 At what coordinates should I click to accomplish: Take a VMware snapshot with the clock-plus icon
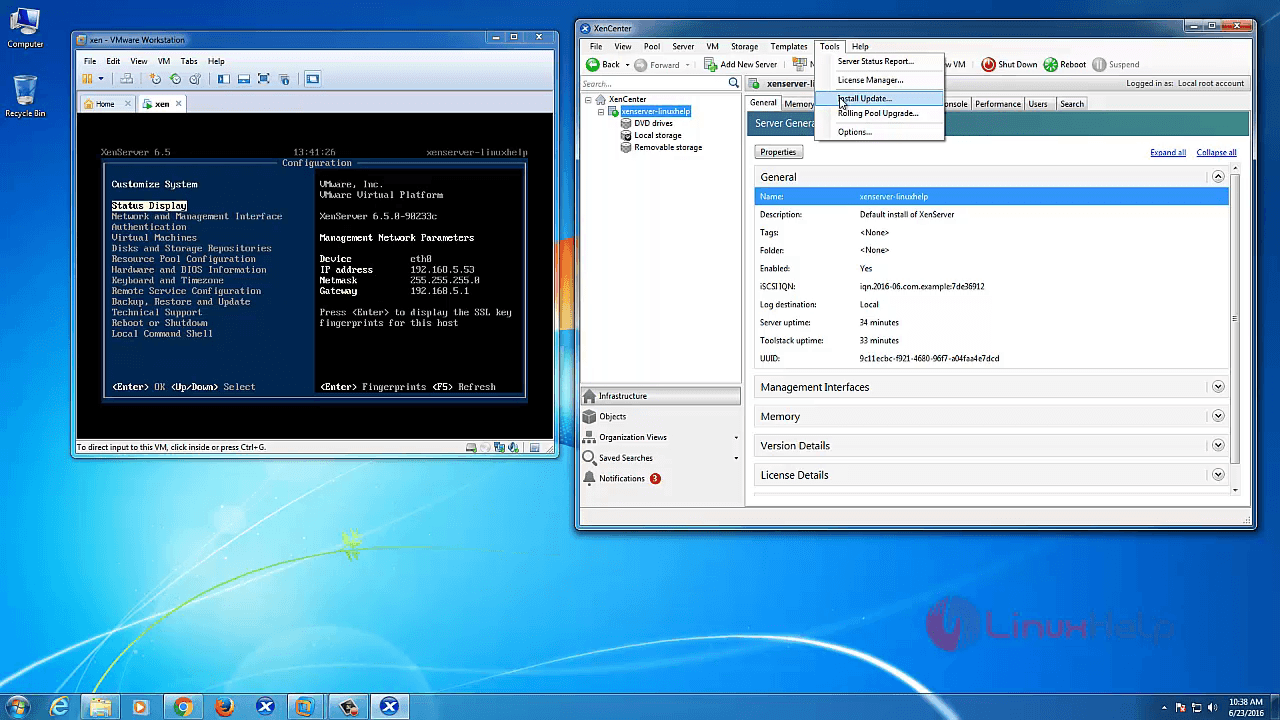(155, 79)
